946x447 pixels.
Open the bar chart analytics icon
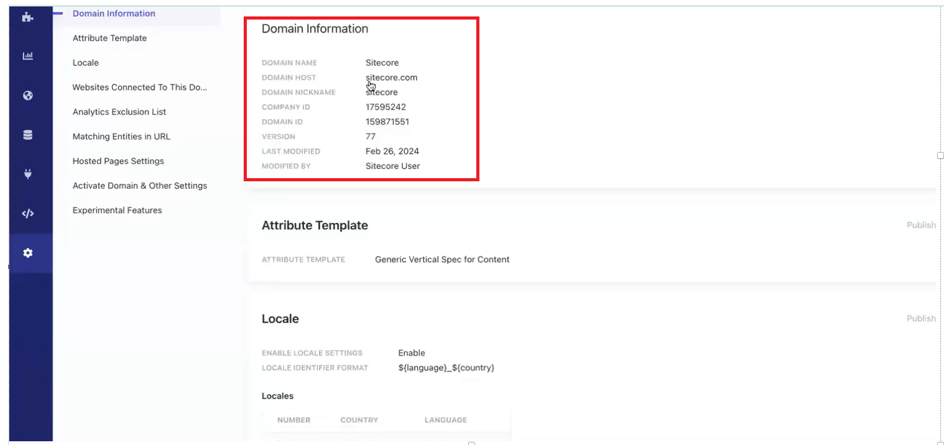point(27,56)
